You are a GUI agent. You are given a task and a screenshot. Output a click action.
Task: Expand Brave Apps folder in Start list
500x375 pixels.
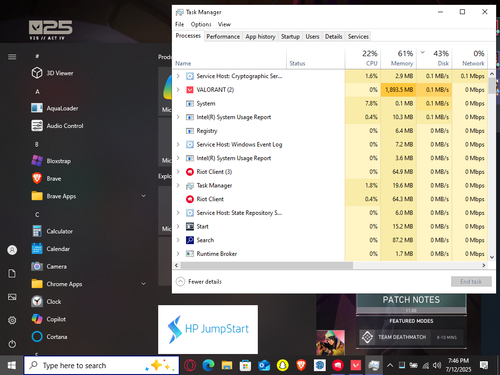click(144, 196)
